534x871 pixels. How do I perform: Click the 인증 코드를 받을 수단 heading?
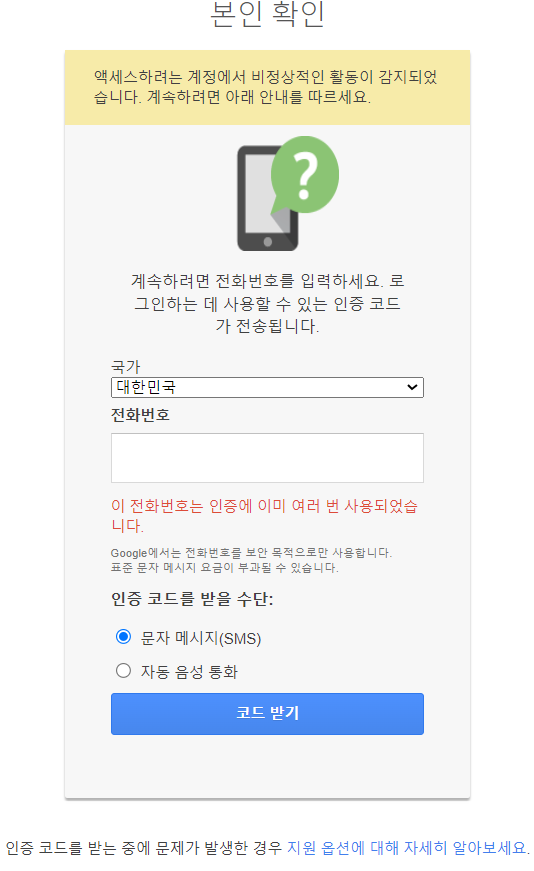[x=192, y=599]
